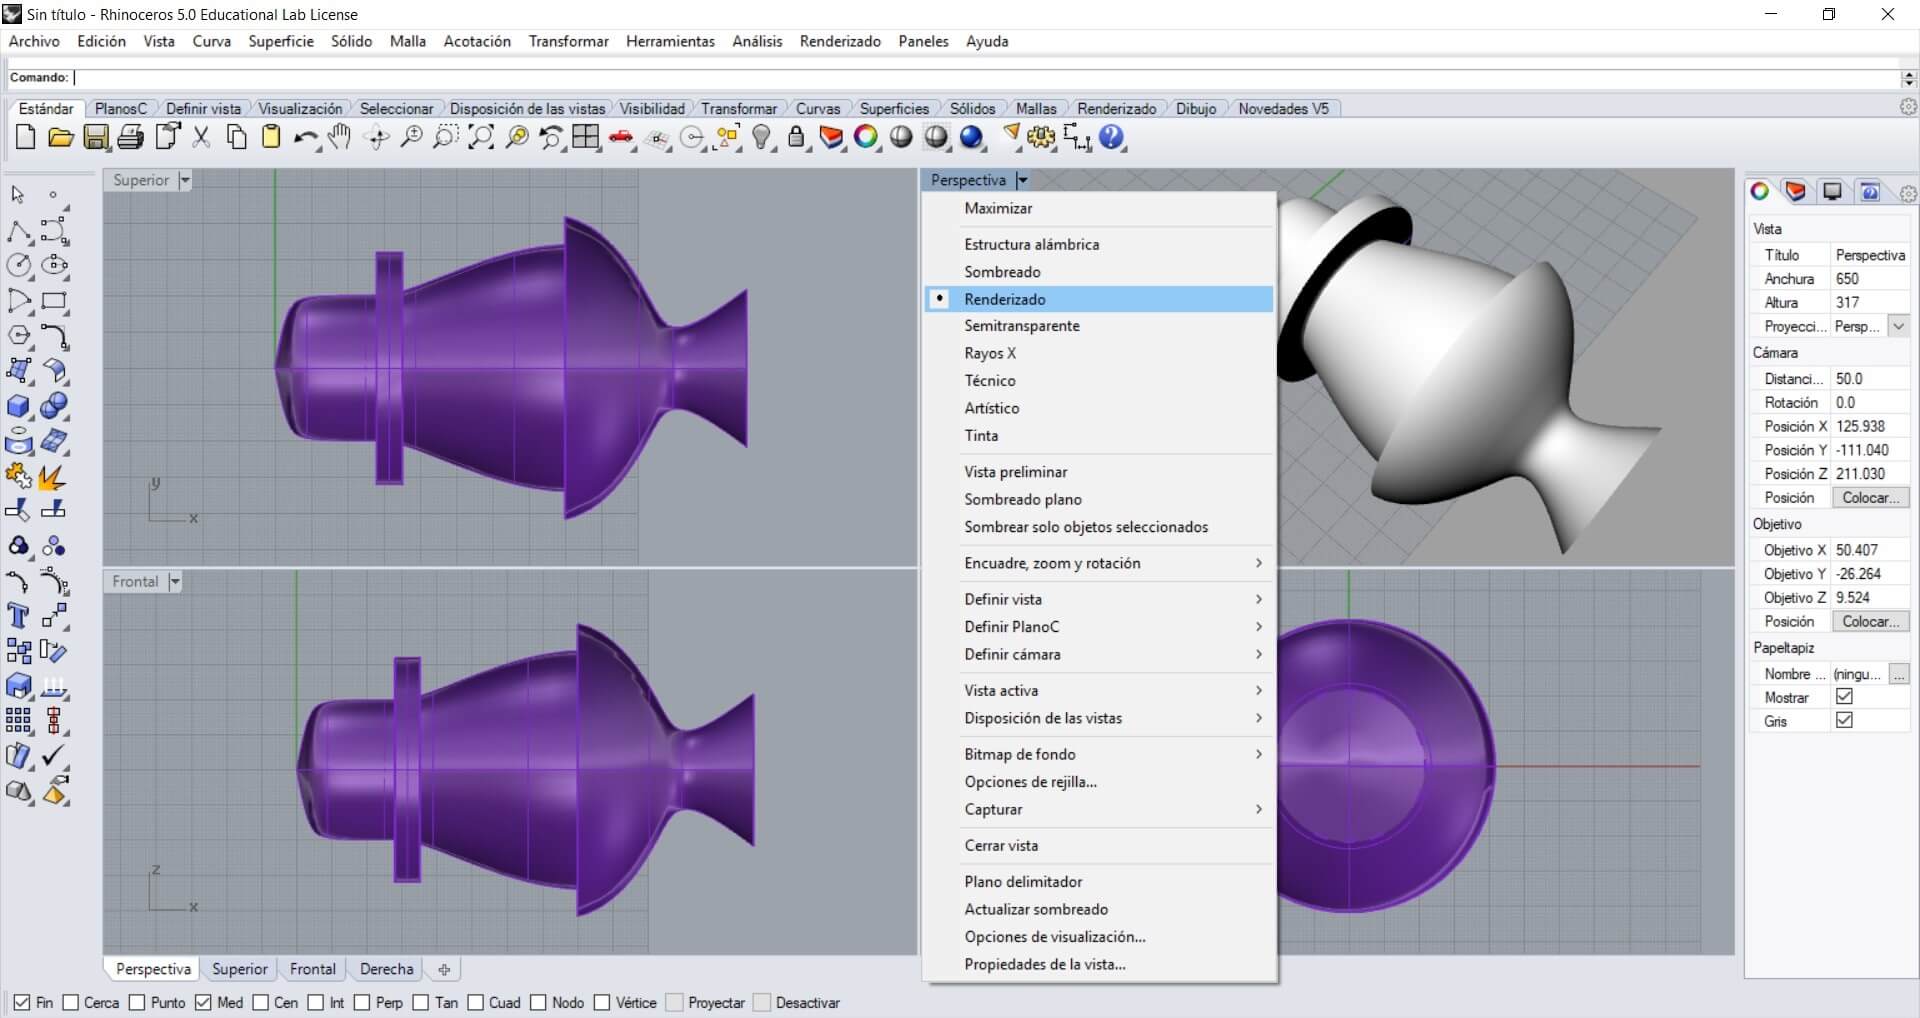Open Propiedades de la vista entry
This screenshot has height=1018, width=1920.
[1098, 964]
